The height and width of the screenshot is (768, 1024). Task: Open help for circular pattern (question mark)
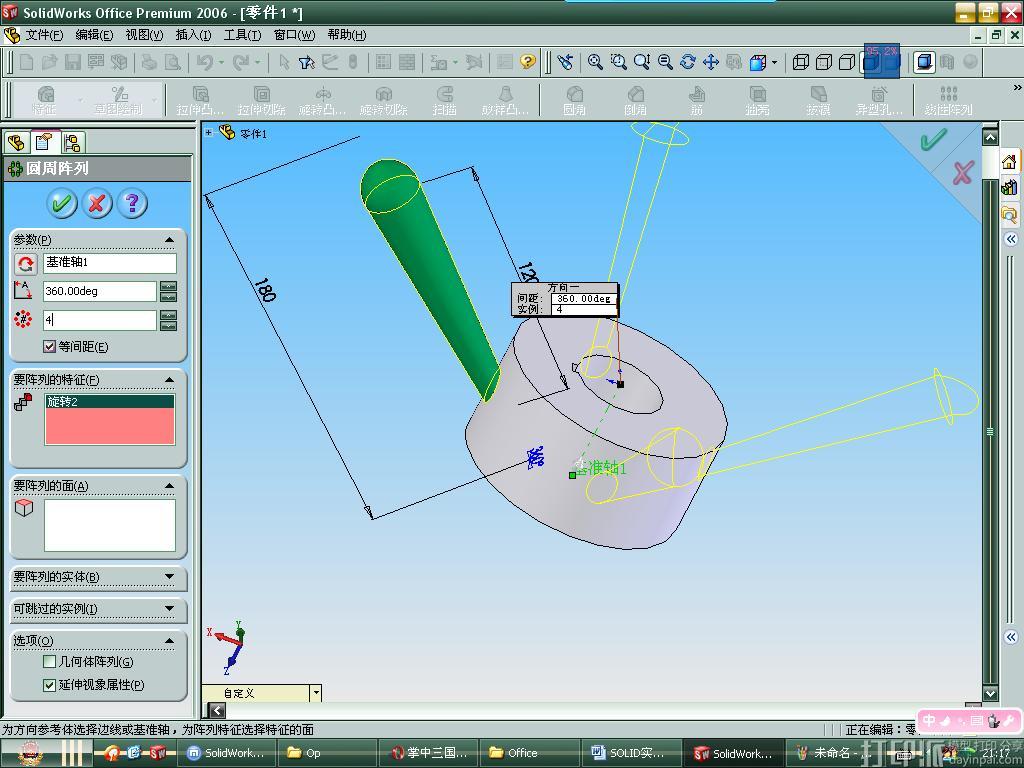132,204
